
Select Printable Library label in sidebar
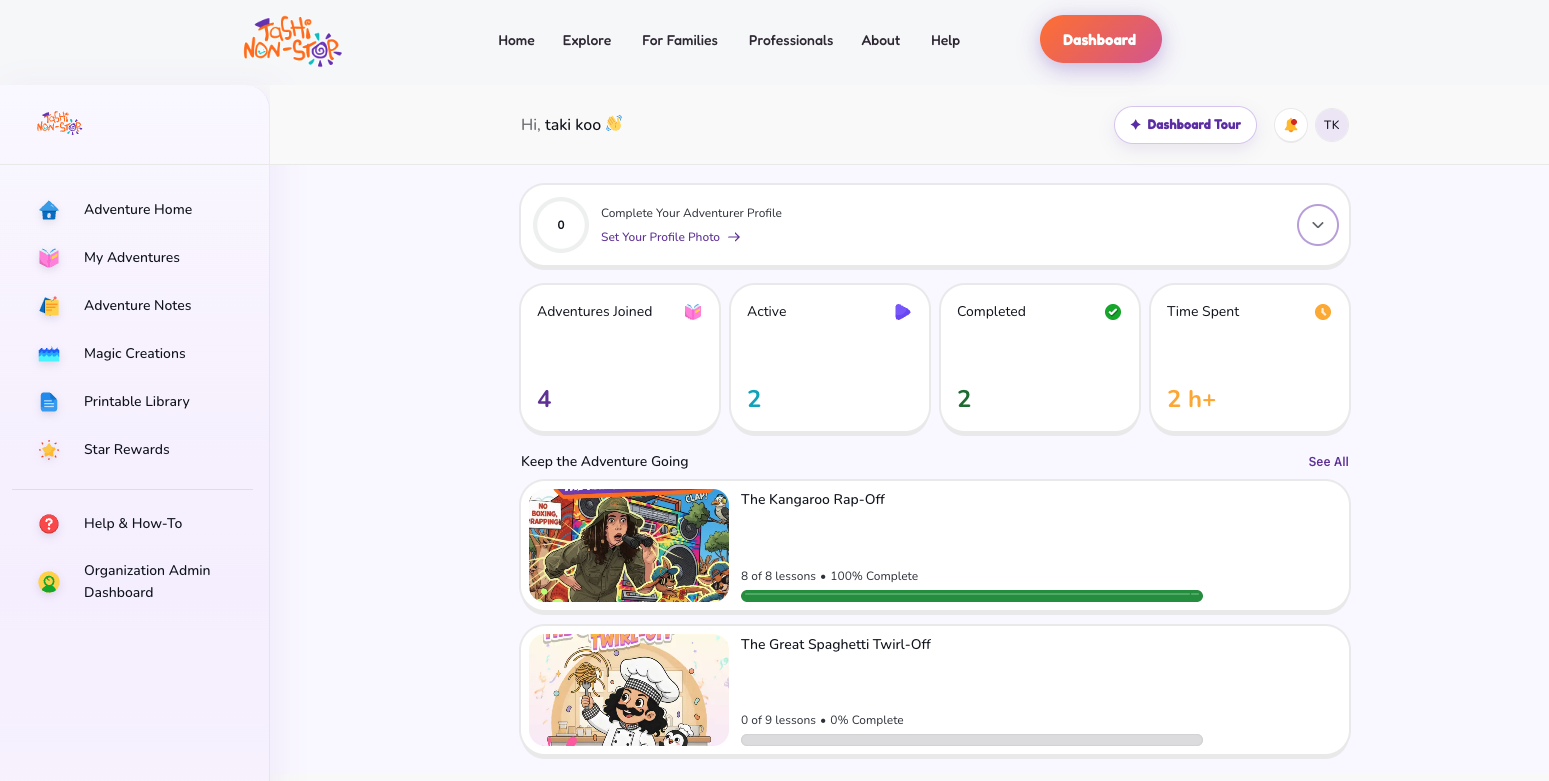click(x=137, y=402)
